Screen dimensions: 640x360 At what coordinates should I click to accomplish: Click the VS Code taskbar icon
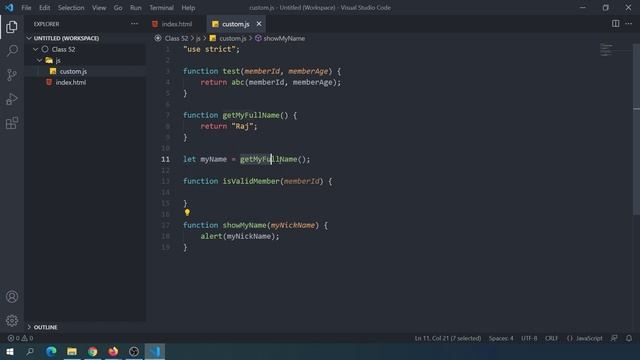(x=155, y=351)
